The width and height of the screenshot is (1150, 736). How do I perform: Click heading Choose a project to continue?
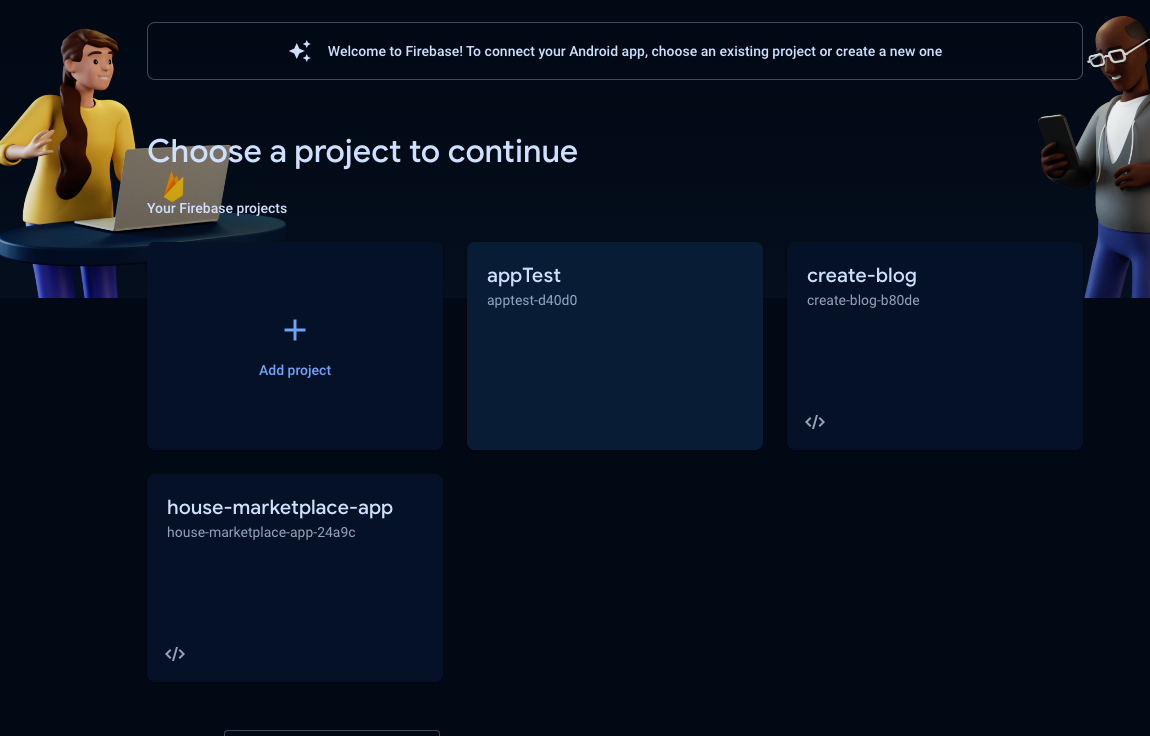tap(362, 152)
